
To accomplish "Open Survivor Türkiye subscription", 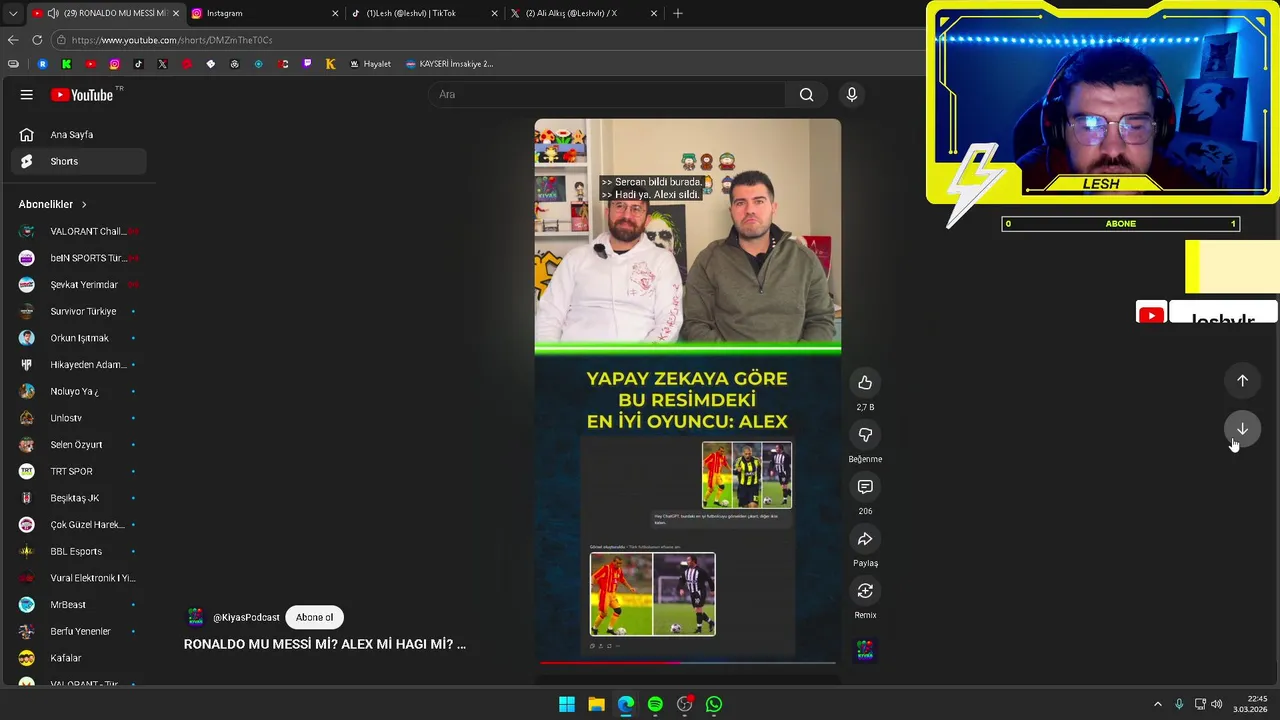I will point(78,311).
